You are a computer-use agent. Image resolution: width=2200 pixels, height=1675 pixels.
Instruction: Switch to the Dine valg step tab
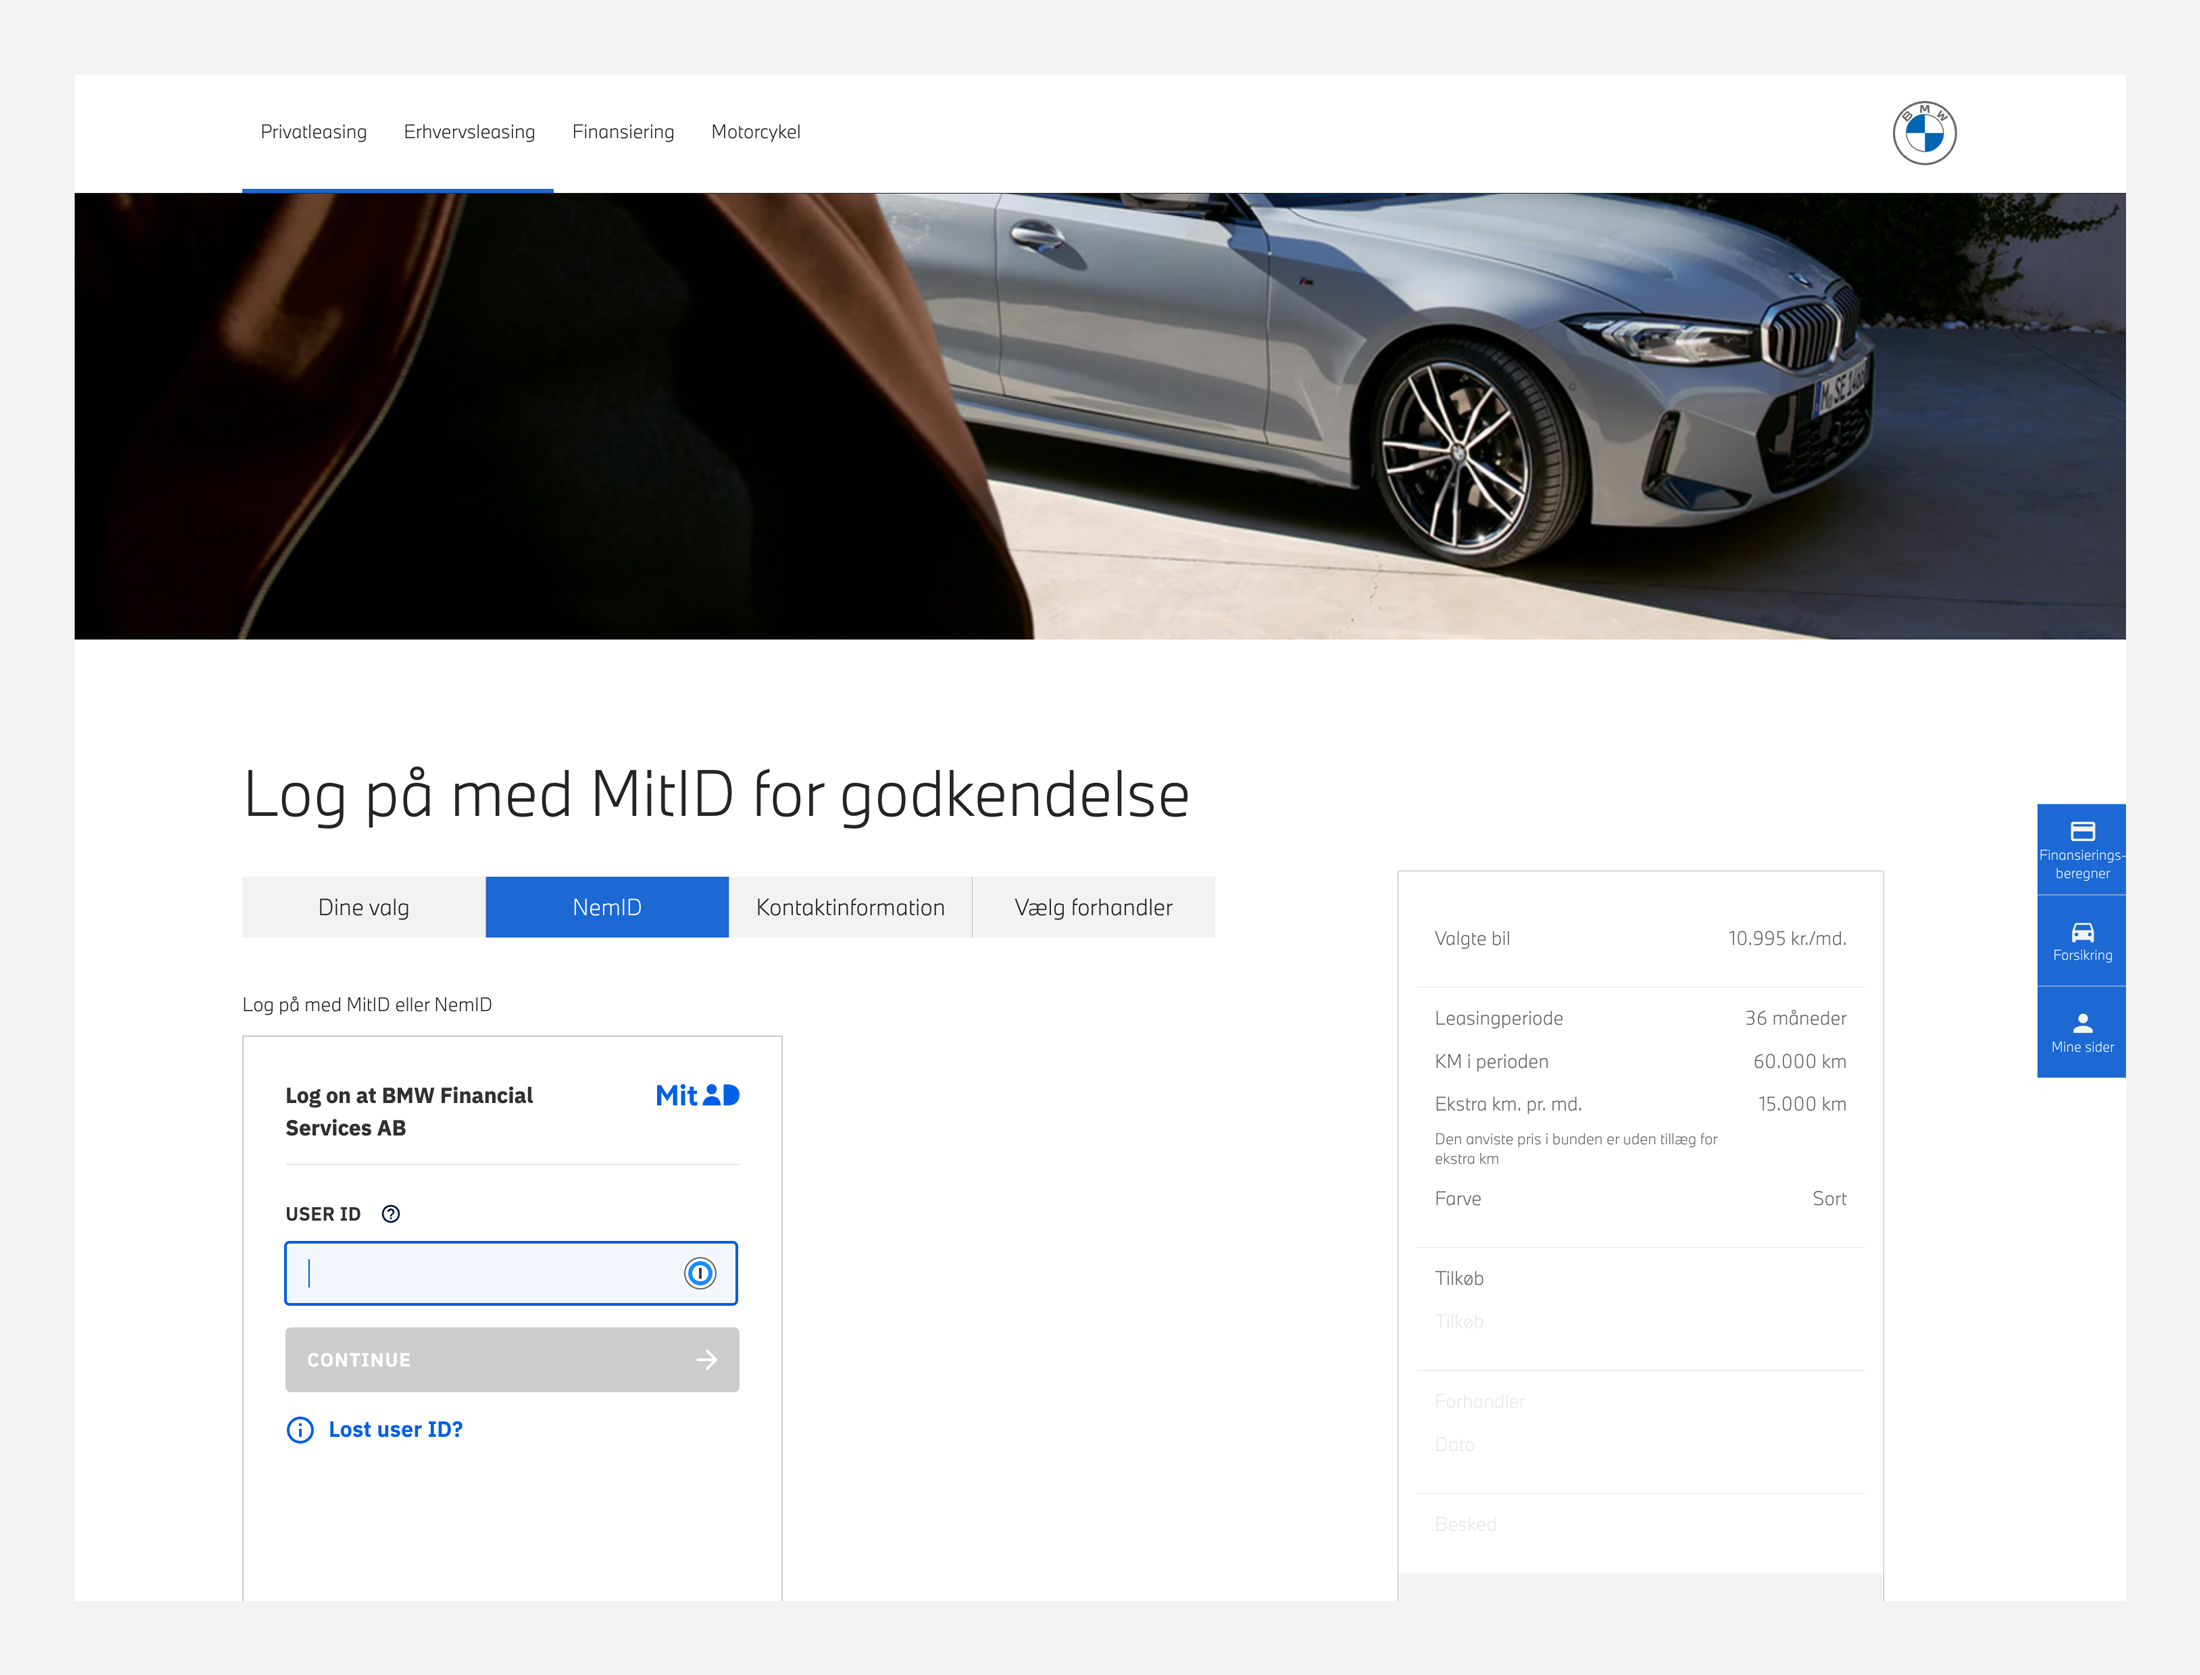364,907
